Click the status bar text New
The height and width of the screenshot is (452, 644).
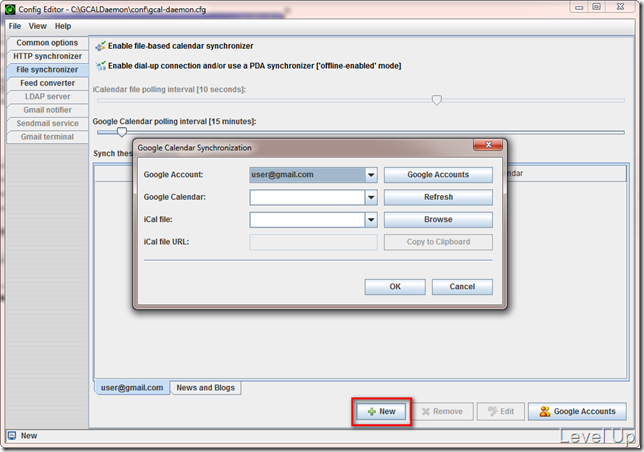pyautogui.click(x=29, y=436)
